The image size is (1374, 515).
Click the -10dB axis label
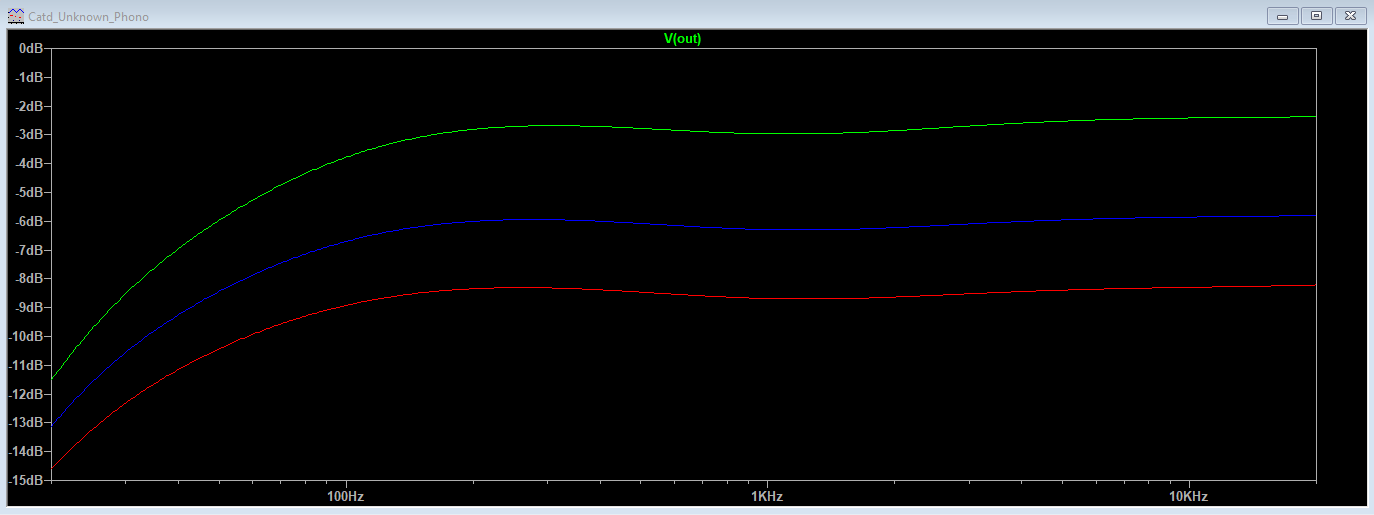[x=26, y=336]
